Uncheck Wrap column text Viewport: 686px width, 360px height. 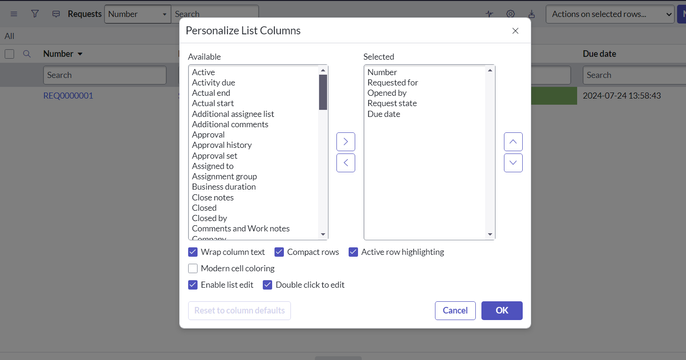click(x=193, y=252)
